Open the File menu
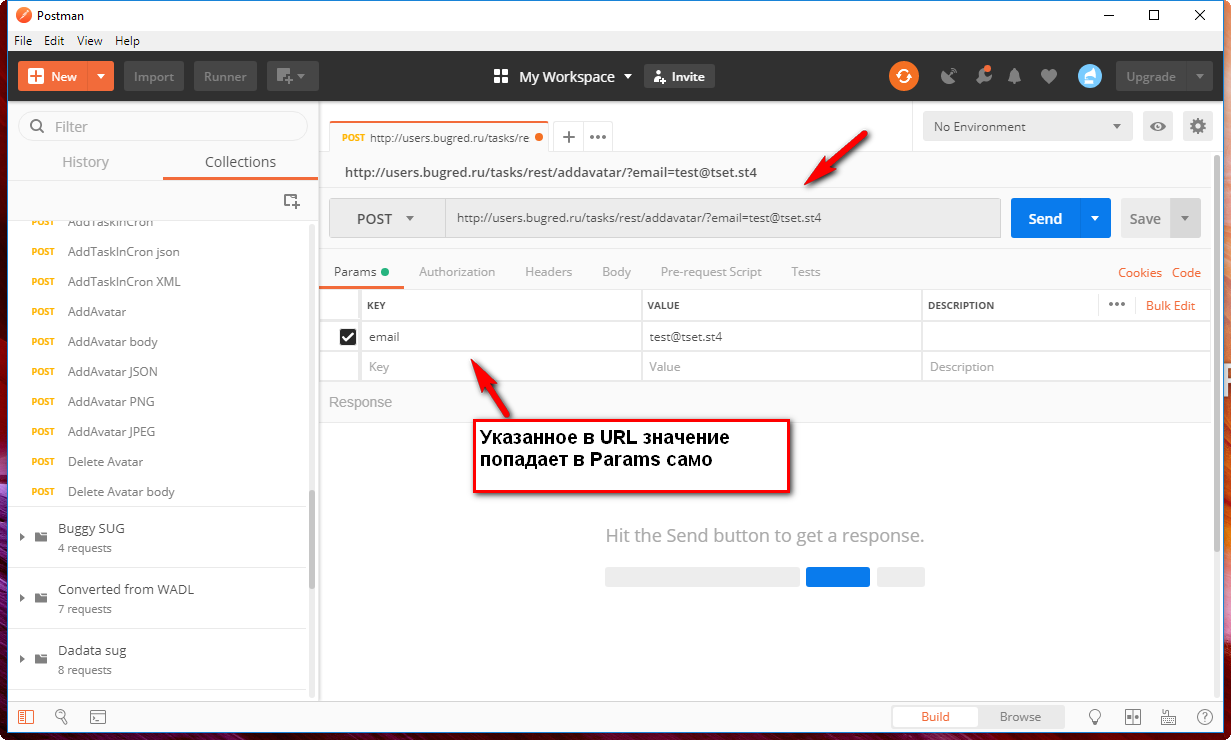The width and height of the screenshot is (1231, 740). 23,41
